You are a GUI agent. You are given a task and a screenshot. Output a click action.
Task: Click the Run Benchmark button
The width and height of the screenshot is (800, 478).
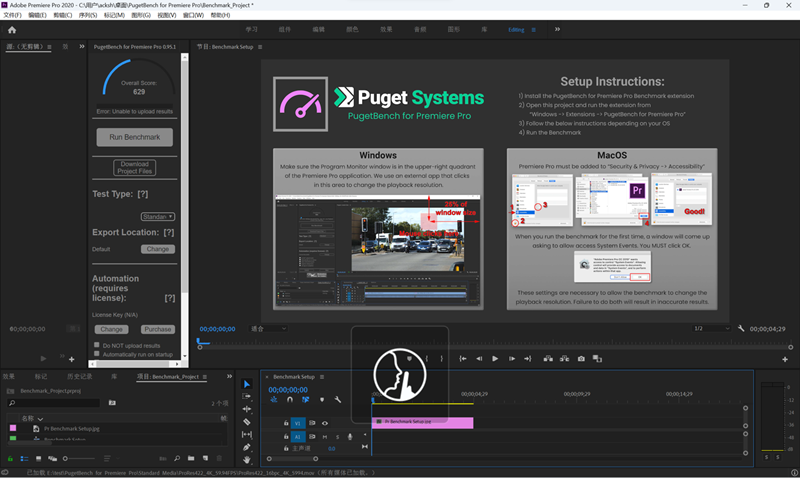click(135, 137)
